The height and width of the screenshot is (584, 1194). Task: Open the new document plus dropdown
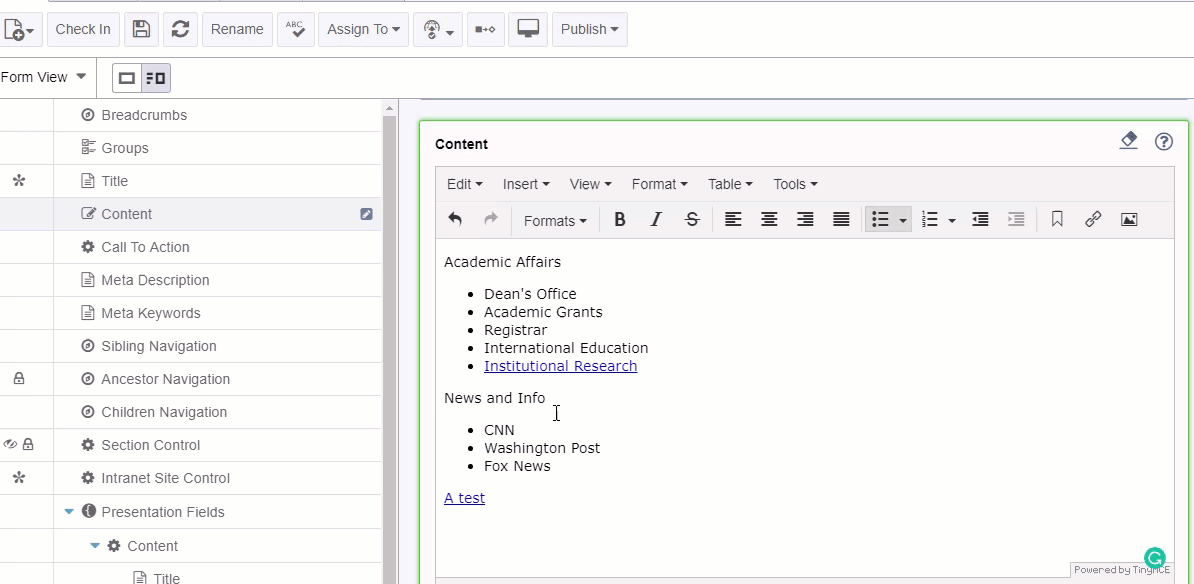pos(19,30)
